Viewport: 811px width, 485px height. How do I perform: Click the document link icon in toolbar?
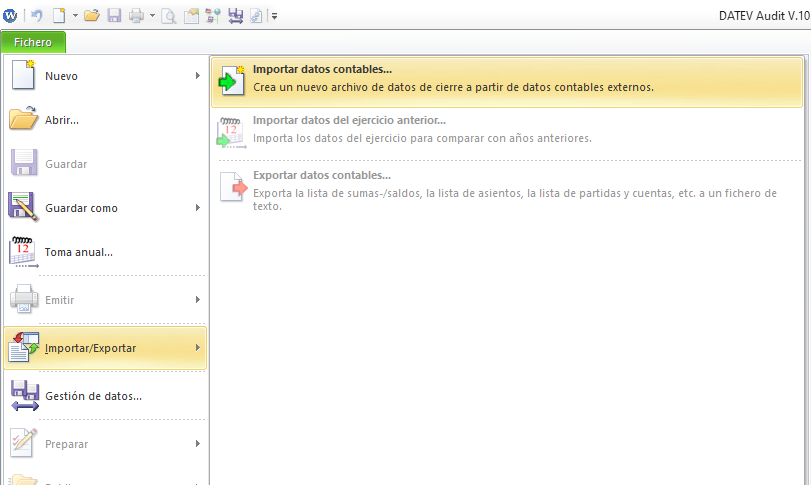click(256, 16)
